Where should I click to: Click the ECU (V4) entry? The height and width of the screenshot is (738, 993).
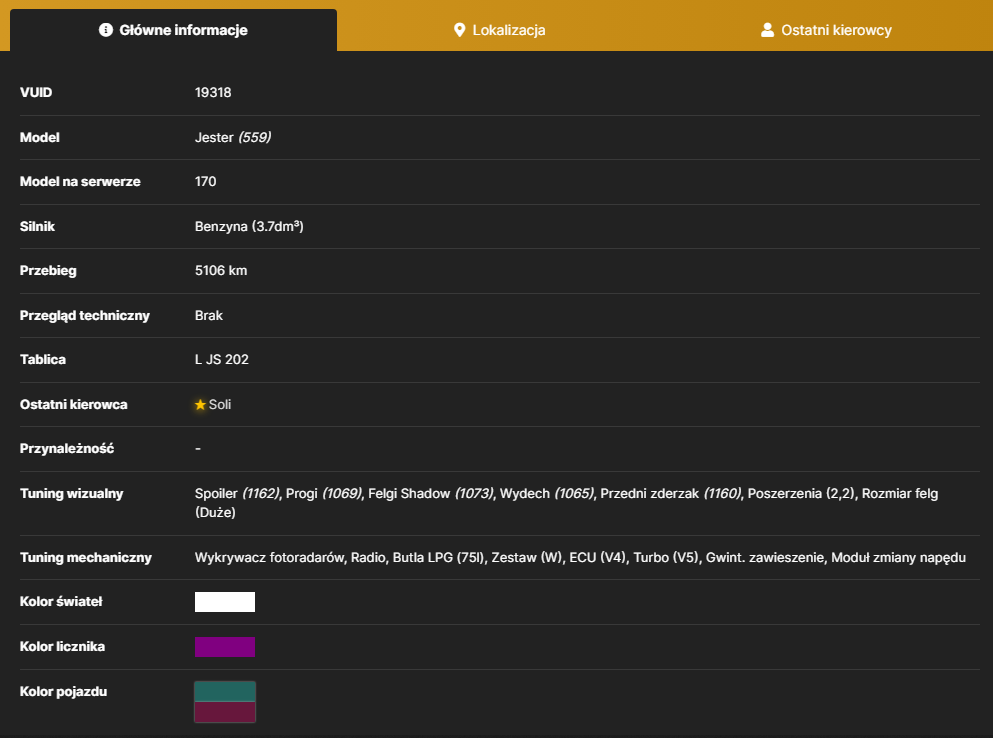coord(597,557)
